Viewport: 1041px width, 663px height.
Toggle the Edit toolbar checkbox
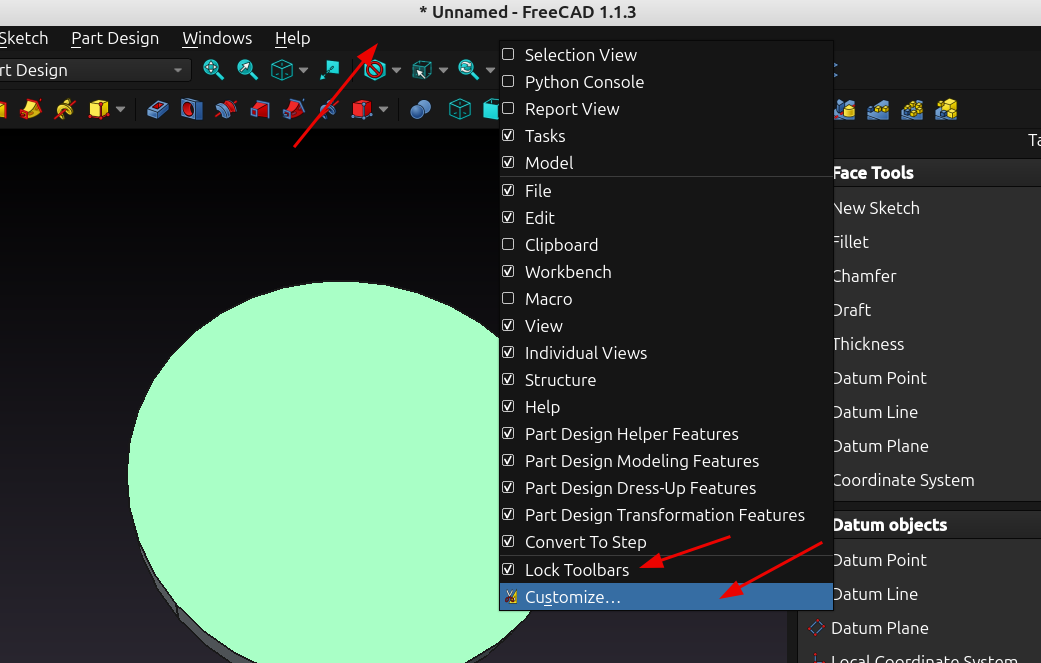[509, 218]
